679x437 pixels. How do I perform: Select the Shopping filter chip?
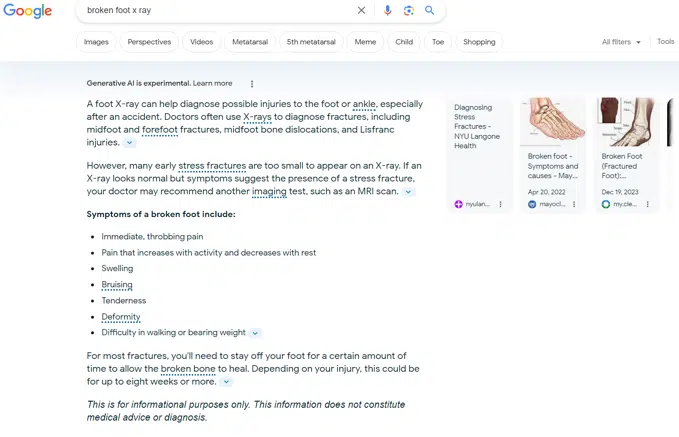(479, 42)
